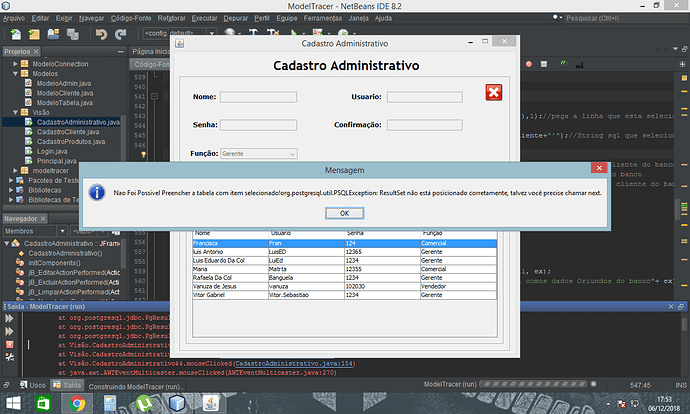
Task: Click the Redo arrow in NetBeans toolbar
Action: (x=120, y=34)
